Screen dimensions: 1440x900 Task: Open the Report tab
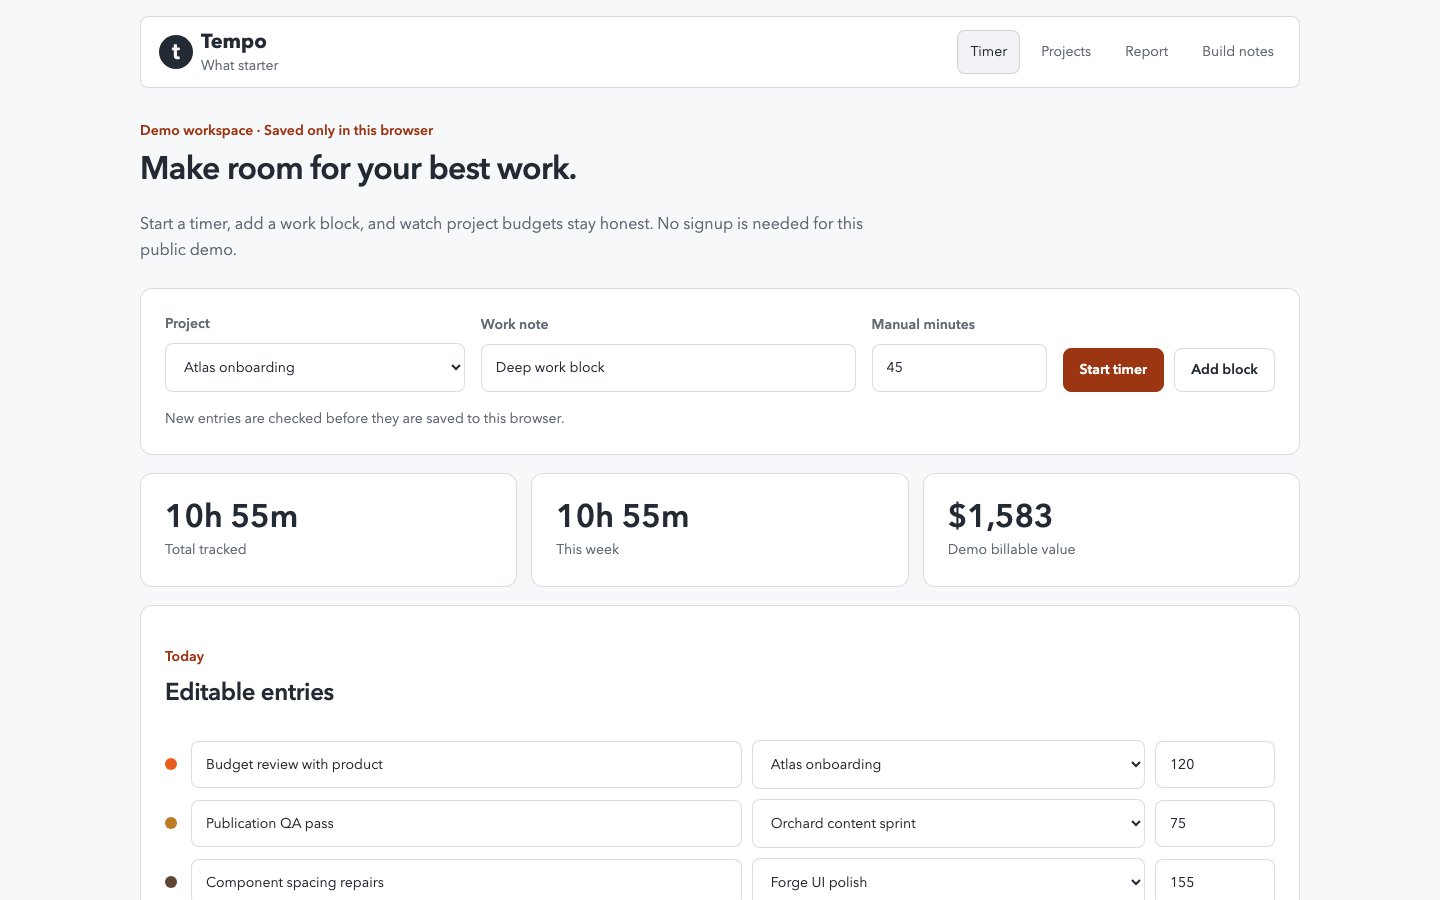[x=1146, y=52]
